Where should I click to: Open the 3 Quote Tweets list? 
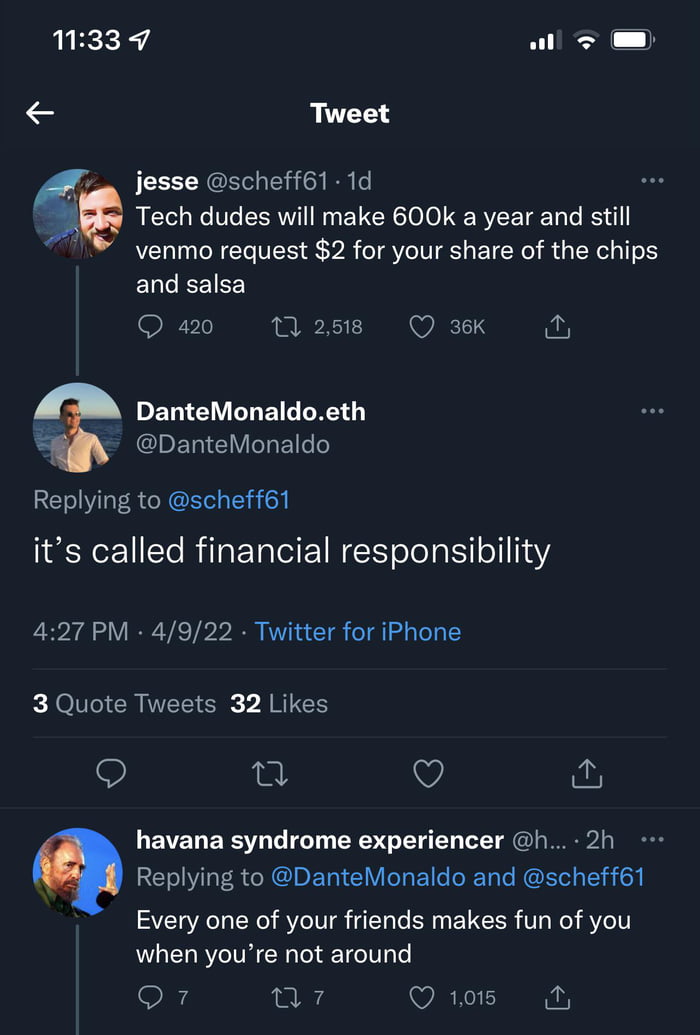[124, 704]
